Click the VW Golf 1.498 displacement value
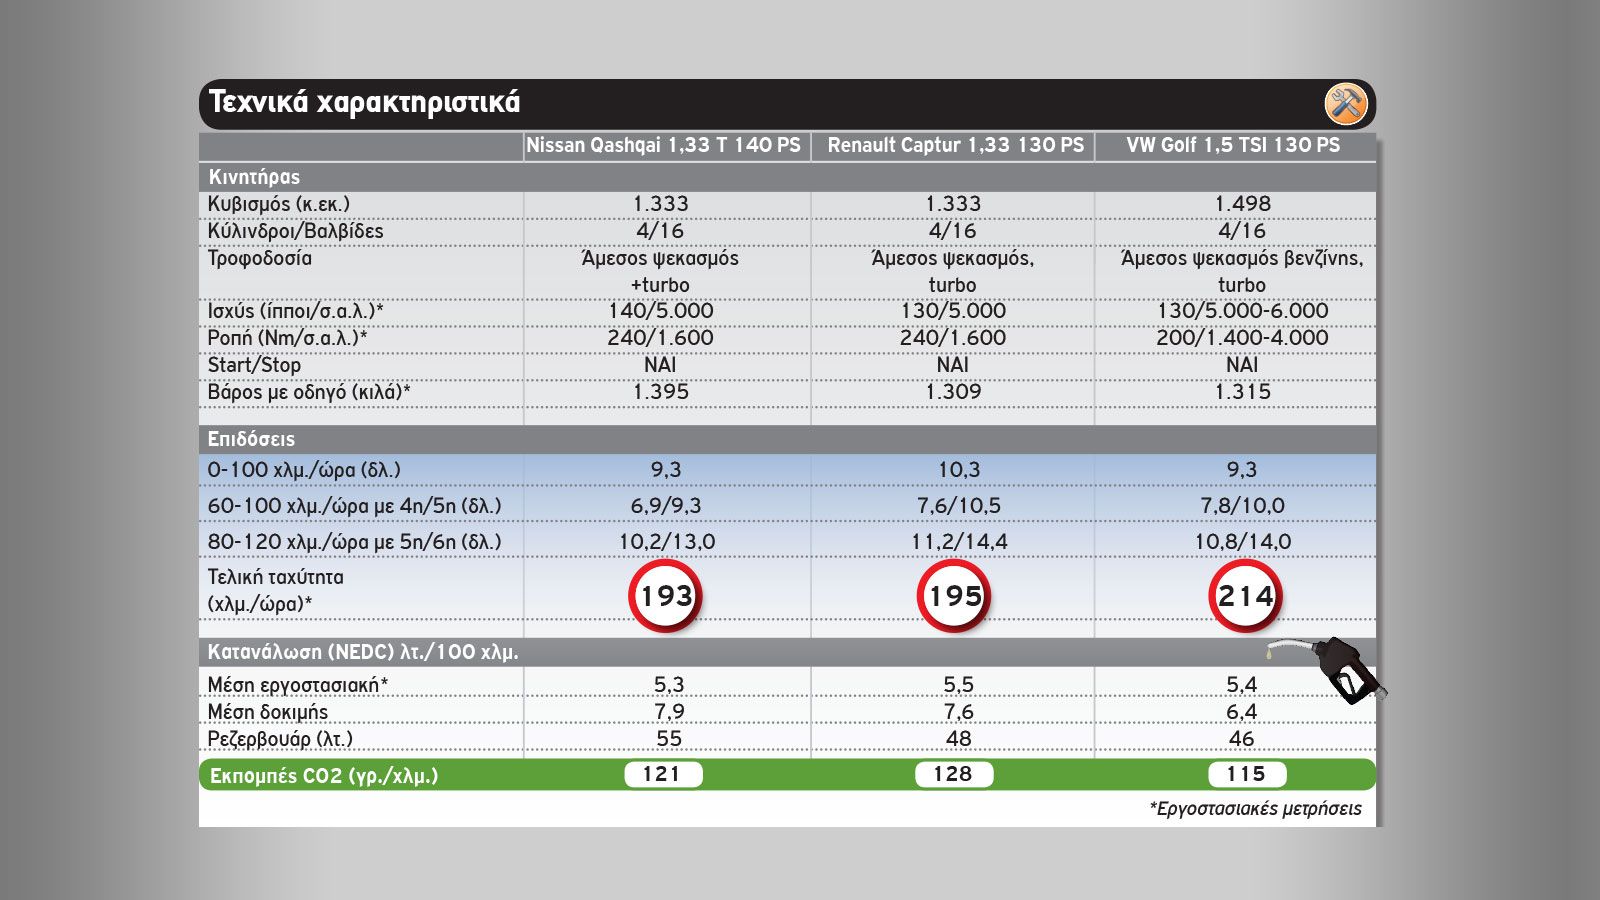Image resolution: width=1600 pixels, height=900 pixels. pyautogui.click(x=1242, y=204)
